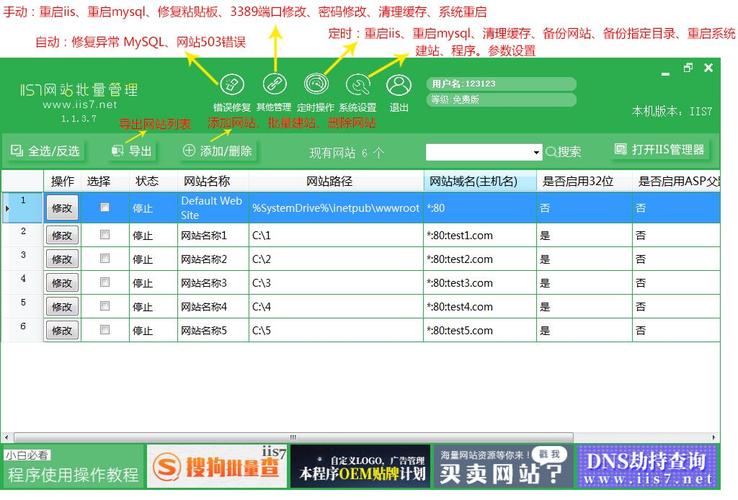Select the %SystemDrive%\inetpub\wwwroot path cell
Image resolution: width=738 pixels, height=500 pixels.
[x=336, y=208]
